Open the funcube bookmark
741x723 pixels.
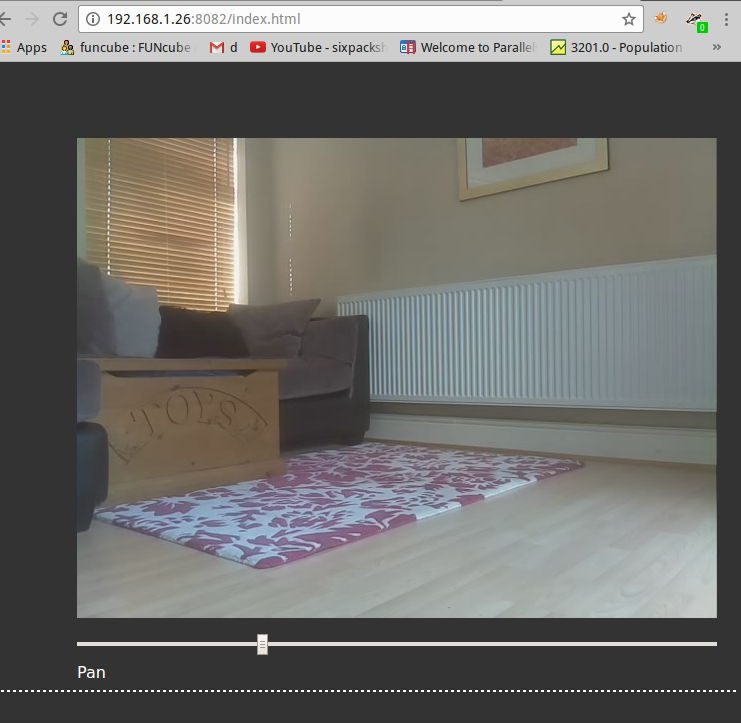(126, 47)
